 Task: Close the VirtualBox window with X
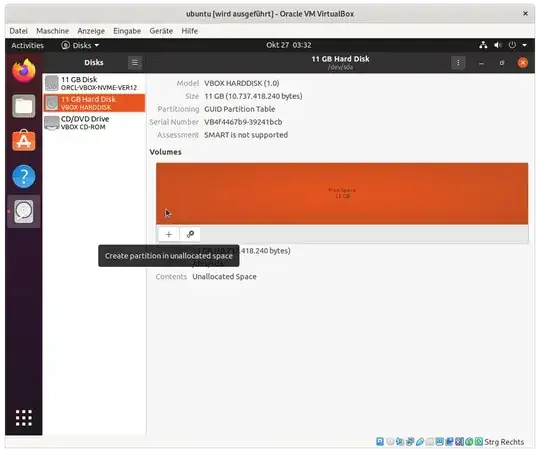click(525, 13)
